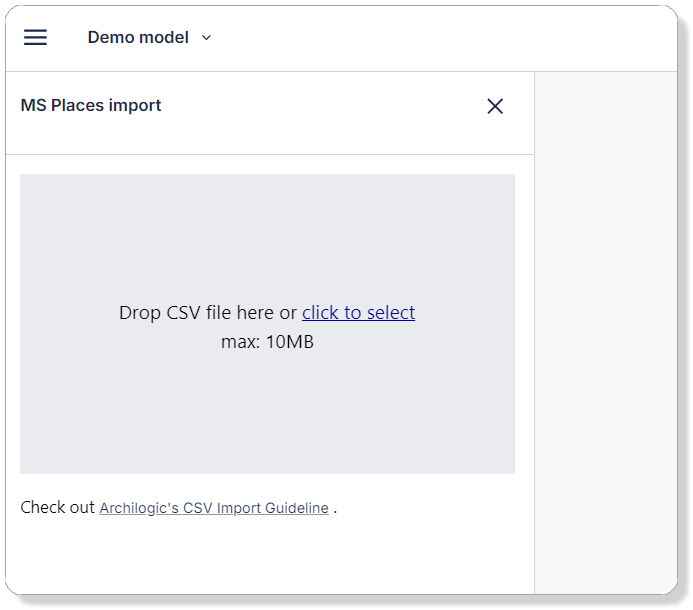Click the empty light gray side panel

click(x=605, y=330)
